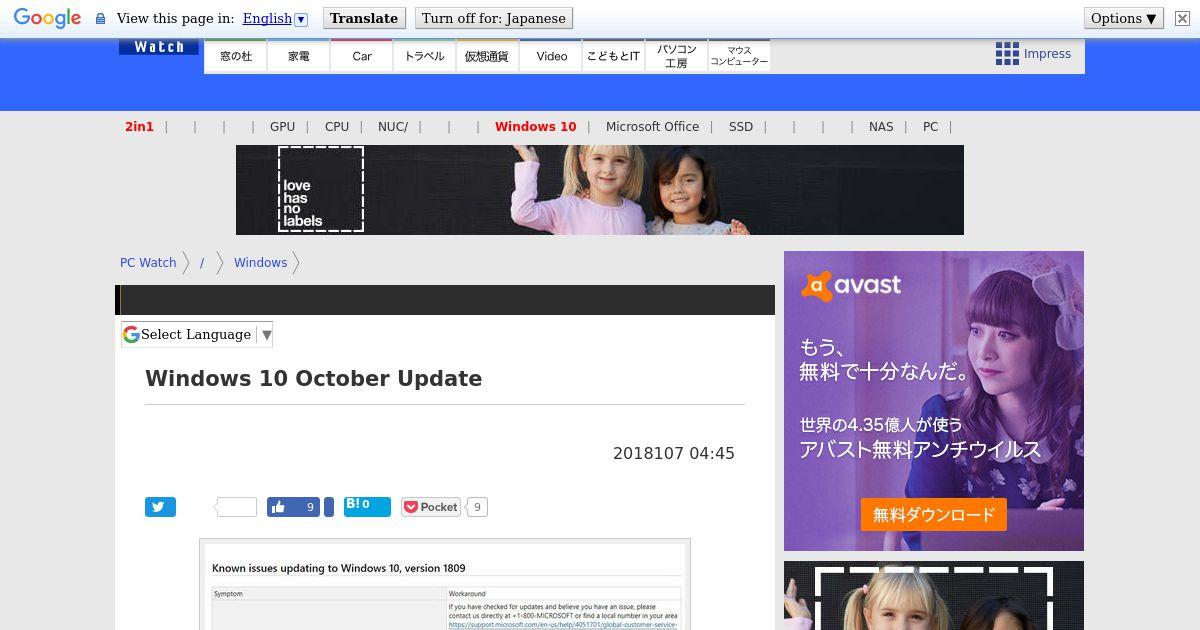Image resolution: width=1200 pixels, height=630 pixels.
Task: Share article via Twitter bird icon
Action: pyautogui.click(x=160, y=507)
